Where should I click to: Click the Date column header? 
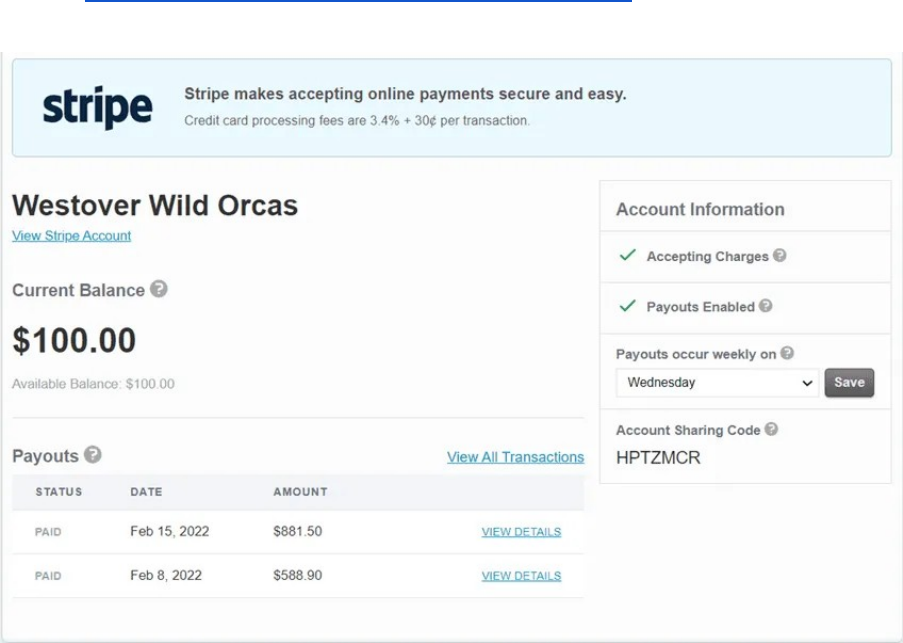(x=145, y=492)
